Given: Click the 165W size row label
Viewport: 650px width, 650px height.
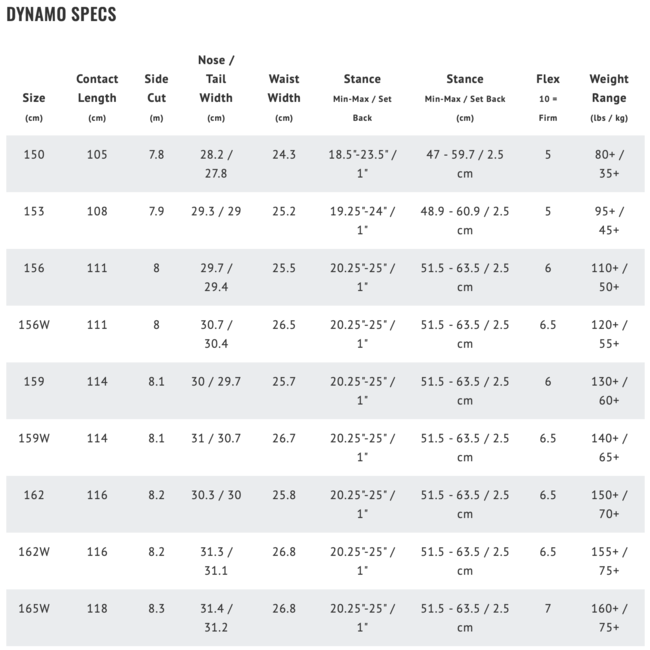Looking at the screenshot, I should pos(34,608).
